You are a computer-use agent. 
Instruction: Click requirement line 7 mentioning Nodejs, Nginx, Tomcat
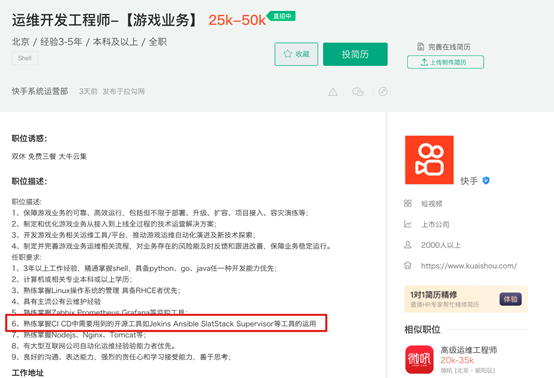coord(79,335)
